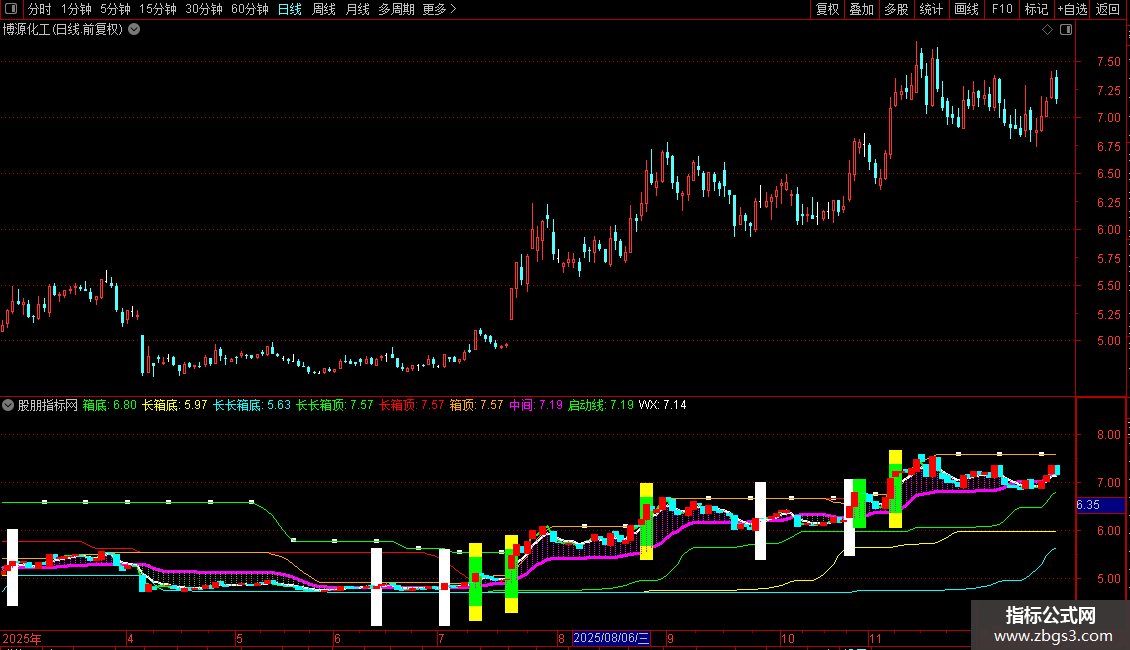The image size is (1130, 650).
Task: Switch to the 分时 intraday view
Action: 39,9
